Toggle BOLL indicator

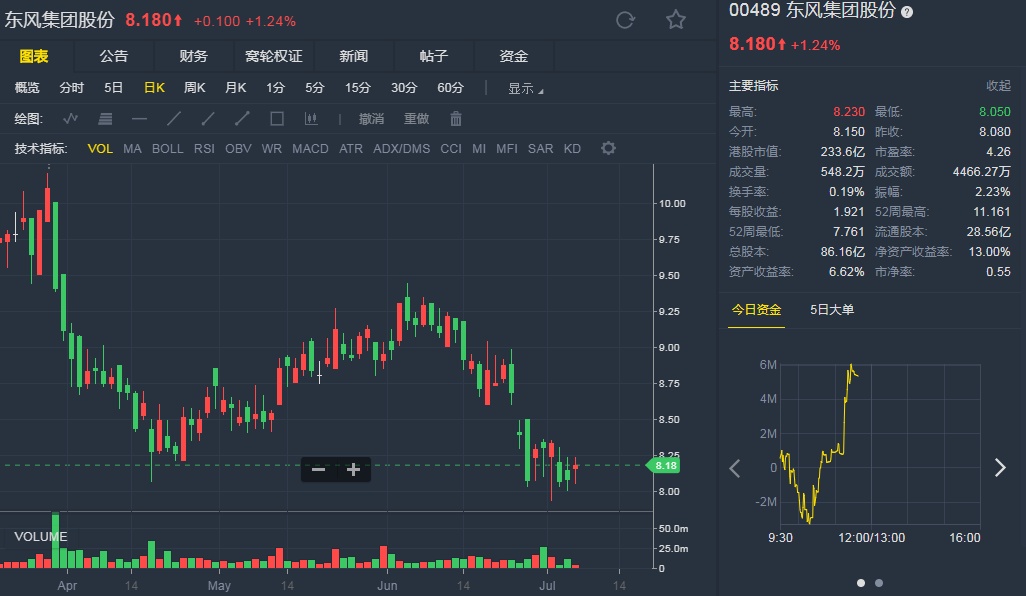[x=168, y=149]
